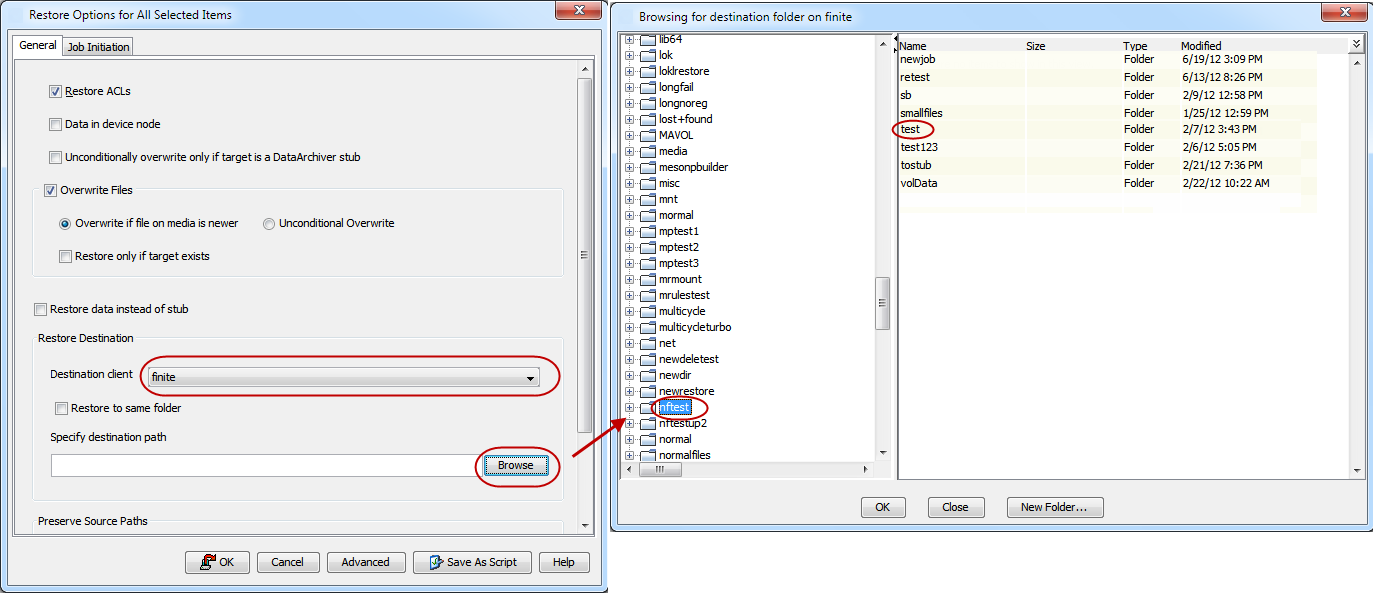The height and width of the screenshot is (593, 1373).
Task: Select the Unconditional Overwrite radio button
Action: coord(269,224)
